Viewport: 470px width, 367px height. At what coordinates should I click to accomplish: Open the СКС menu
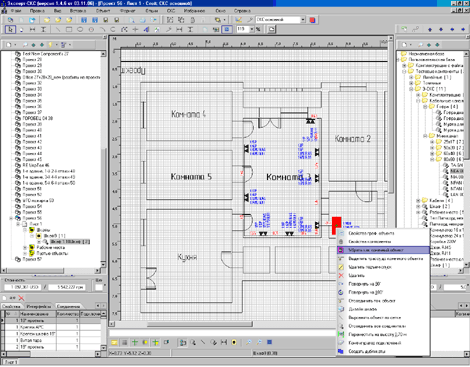[x=171, y=11]
